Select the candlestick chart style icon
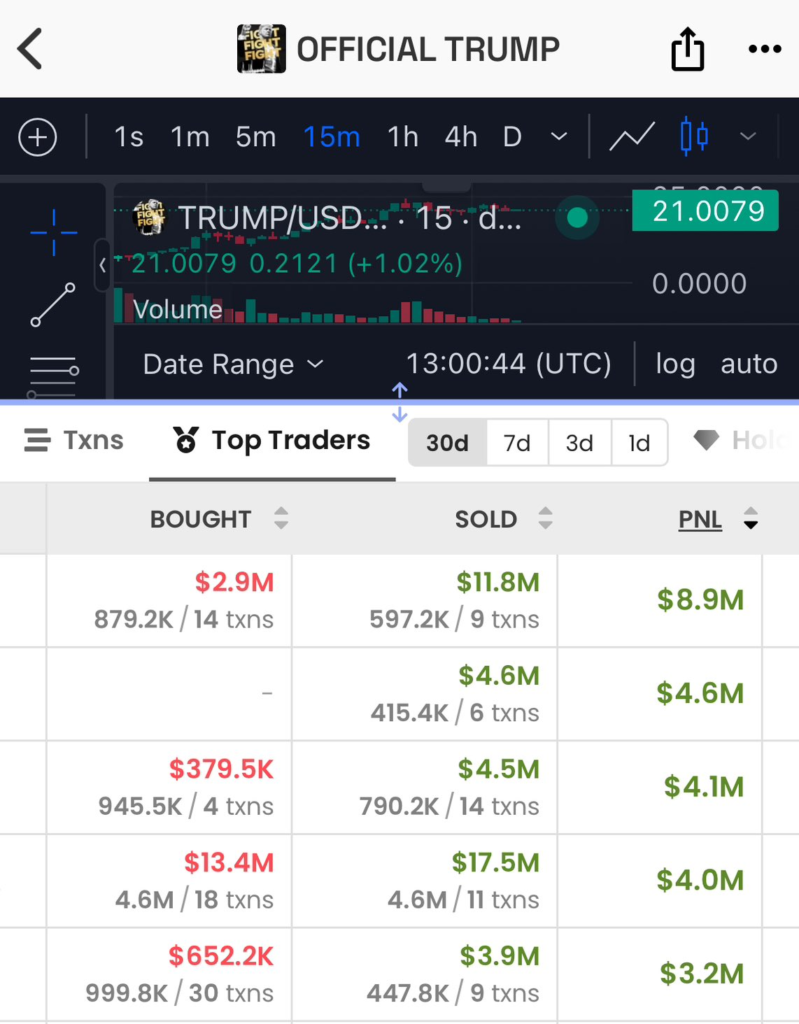The image size is (799, 1024). click(x=694, y=136)
